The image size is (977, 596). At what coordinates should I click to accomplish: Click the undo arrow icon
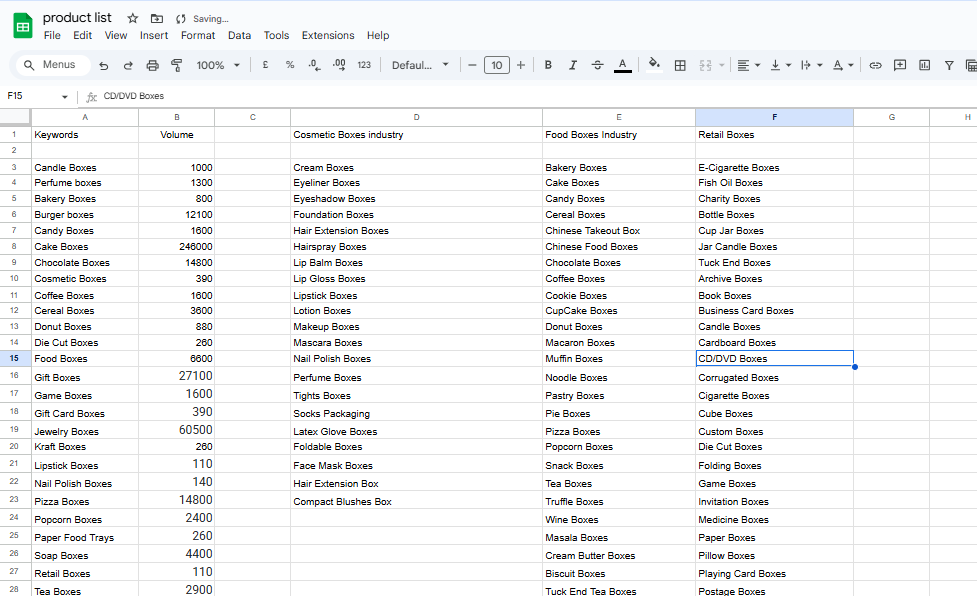pos(104,65)
